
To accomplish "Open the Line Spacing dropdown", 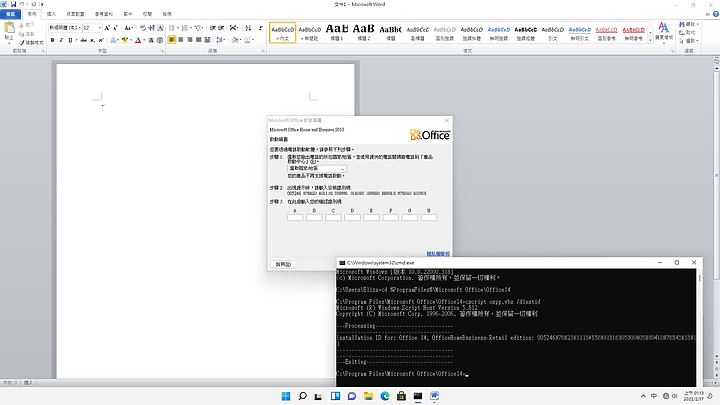I will [220, 40].
